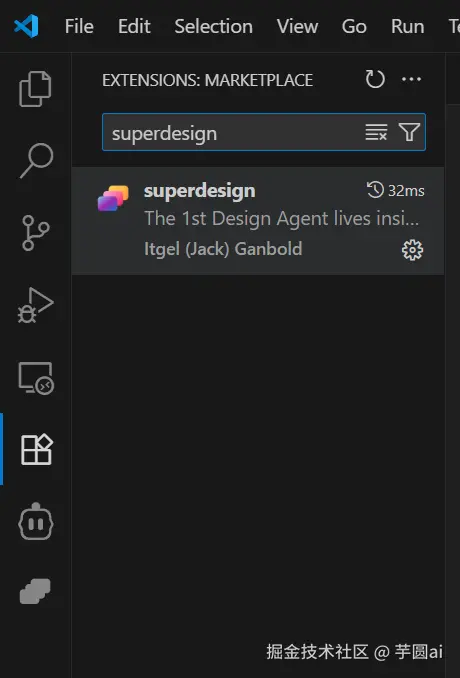Open the Search view magnifier icon
The width and height of the screenshot is (460, 678).
pyautogui.click(x=36, y=160)
